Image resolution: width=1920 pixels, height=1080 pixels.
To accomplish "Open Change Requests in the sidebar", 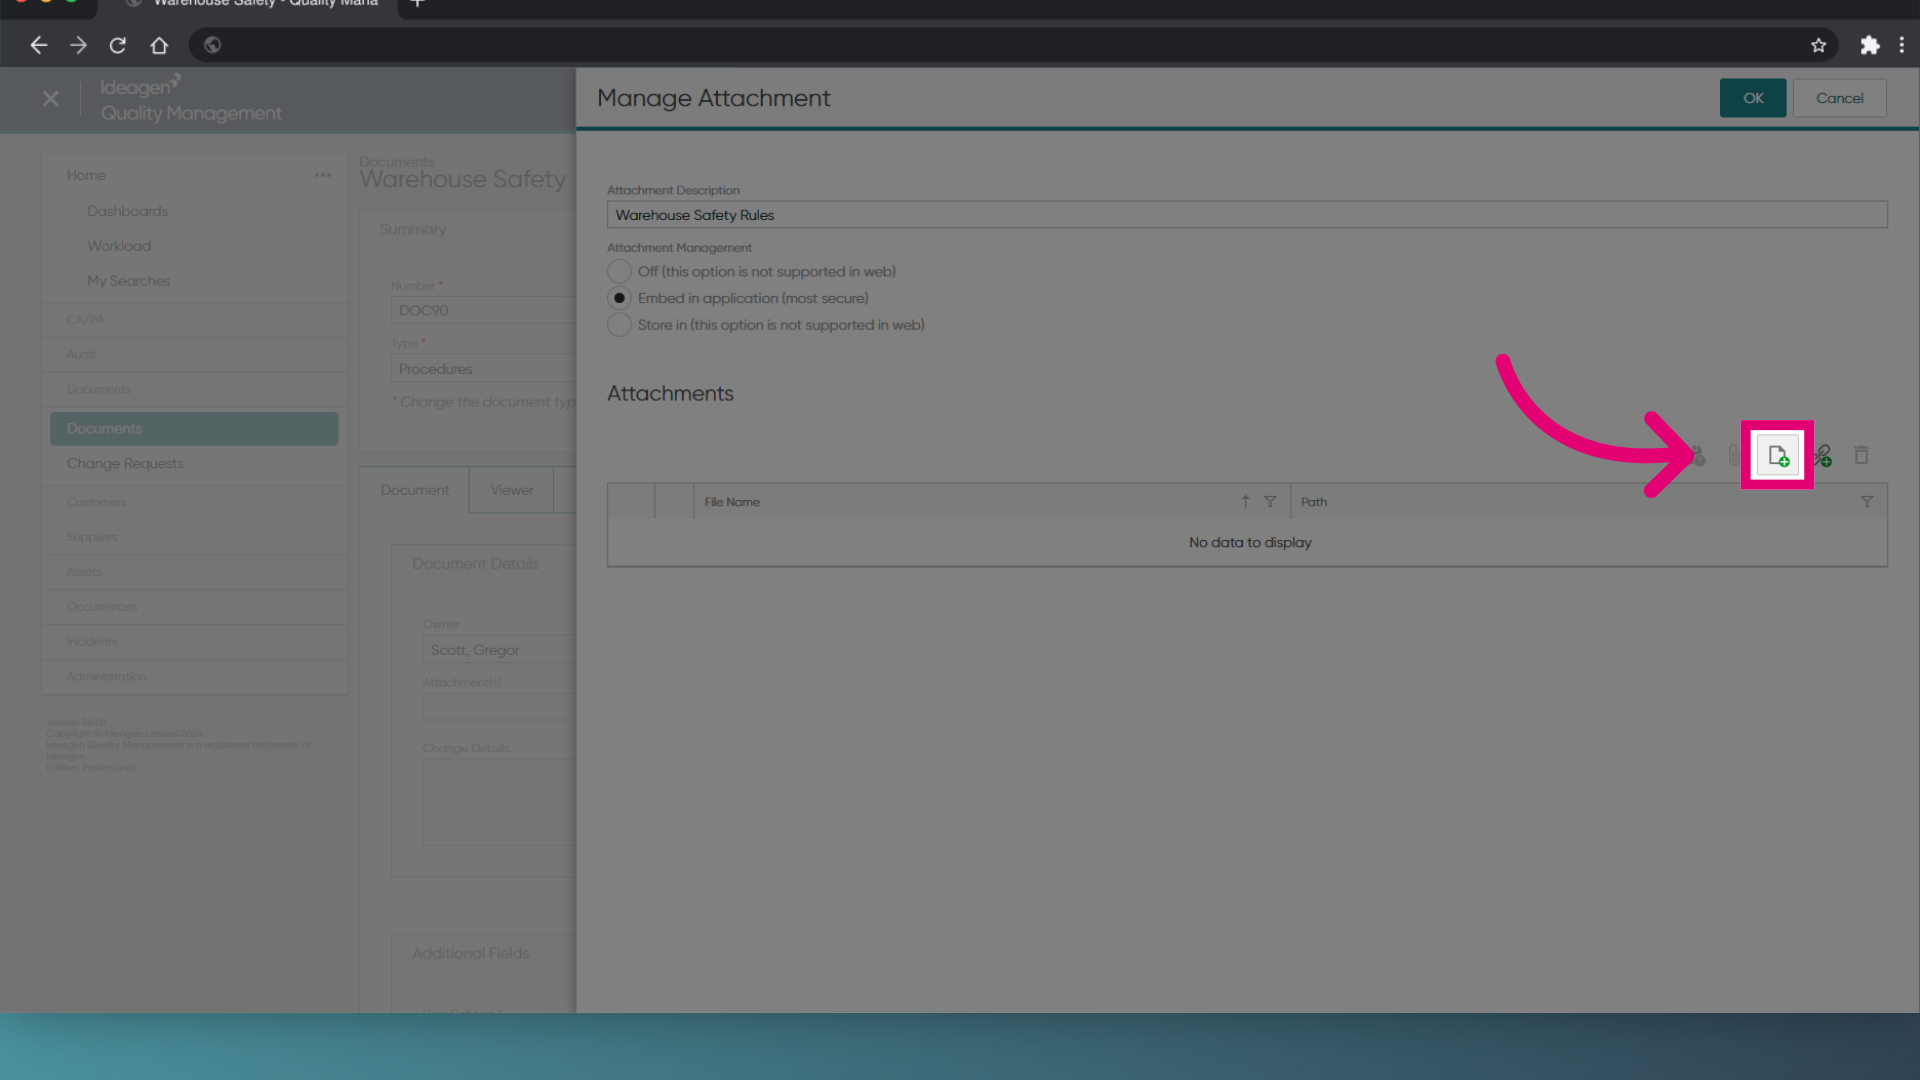I will 125,463.
